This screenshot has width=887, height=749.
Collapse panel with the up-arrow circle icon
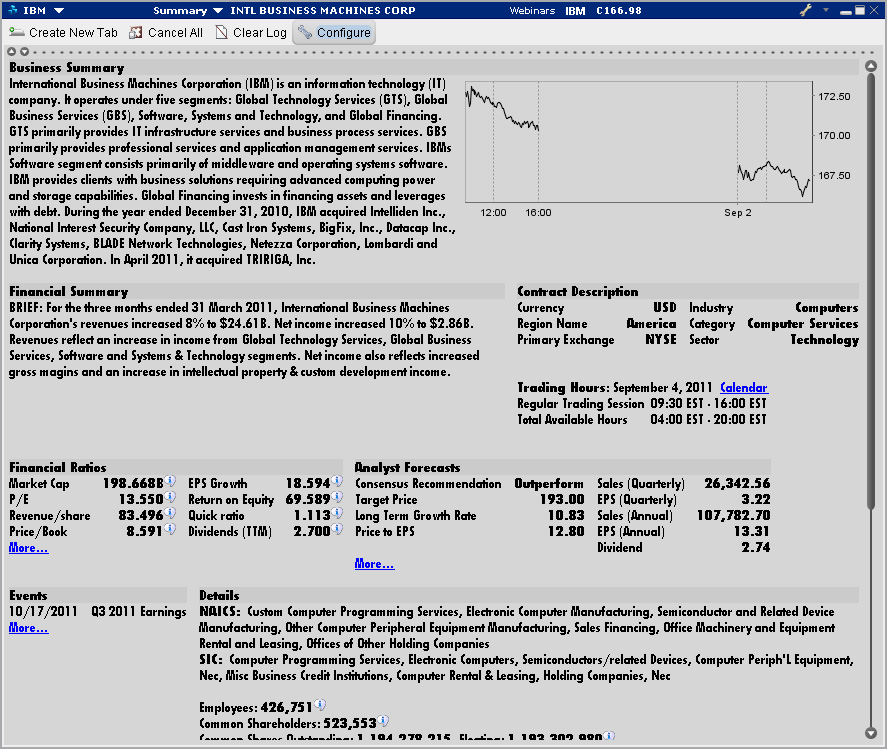point(11,51)
